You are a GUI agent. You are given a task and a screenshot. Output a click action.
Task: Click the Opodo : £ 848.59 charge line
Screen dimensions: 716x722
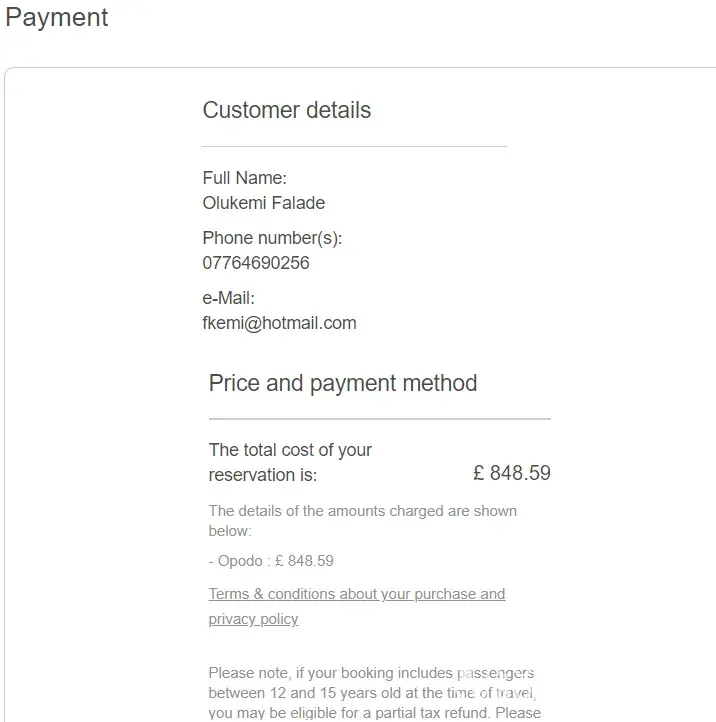(x=271, y=561)
